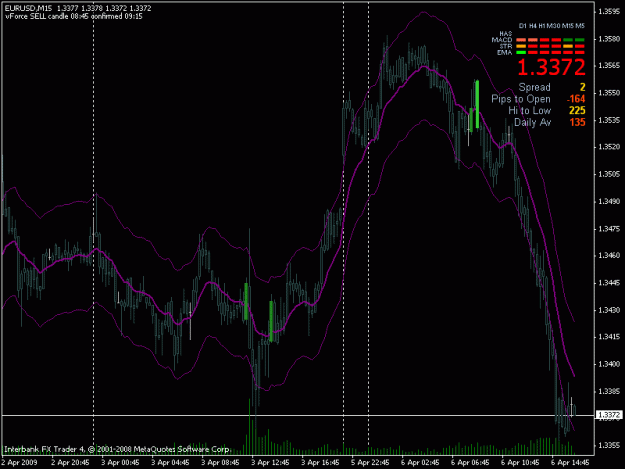Click the 3 Apr 00:45 time axis label
The image size is (625, 469).
point(120,463)
